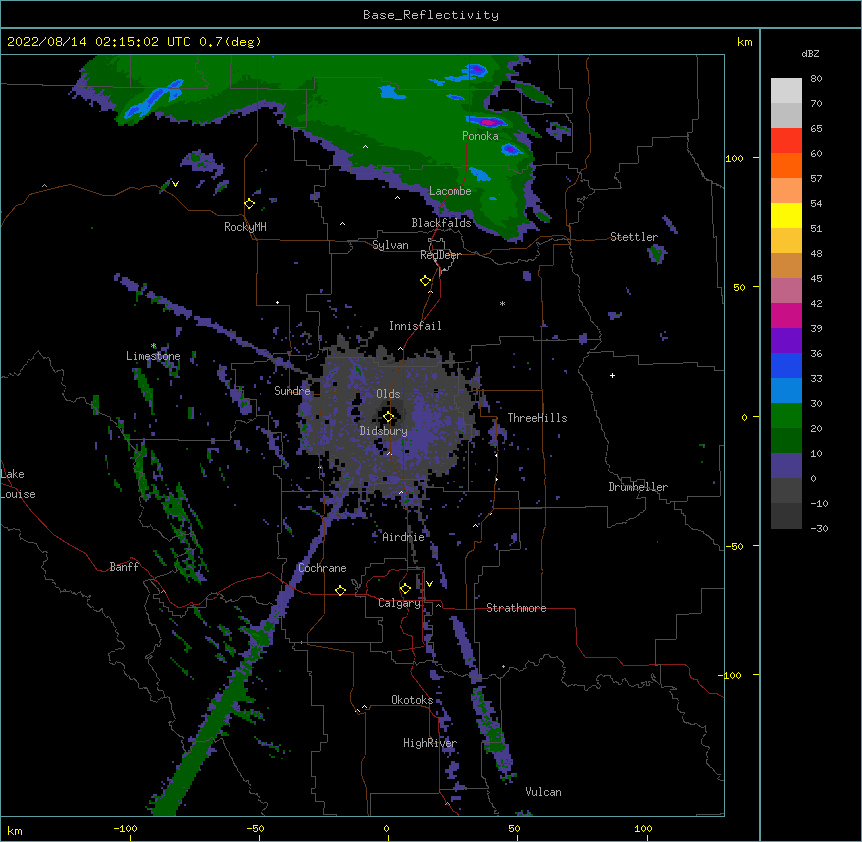Choose the bright yellow 51-54 dBZ swatch
The image size is (862, 842).
click(x=786, y=215)
